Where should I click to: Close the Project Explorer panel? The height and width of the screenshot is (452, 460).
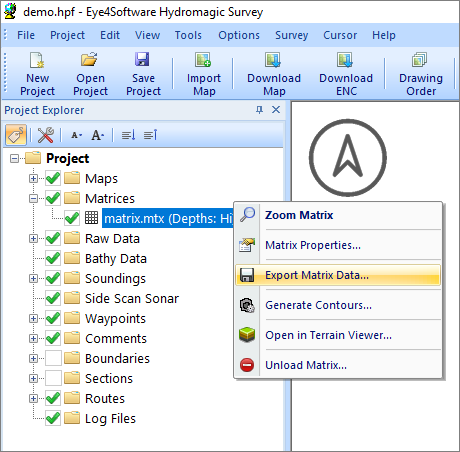coord(276,110)
